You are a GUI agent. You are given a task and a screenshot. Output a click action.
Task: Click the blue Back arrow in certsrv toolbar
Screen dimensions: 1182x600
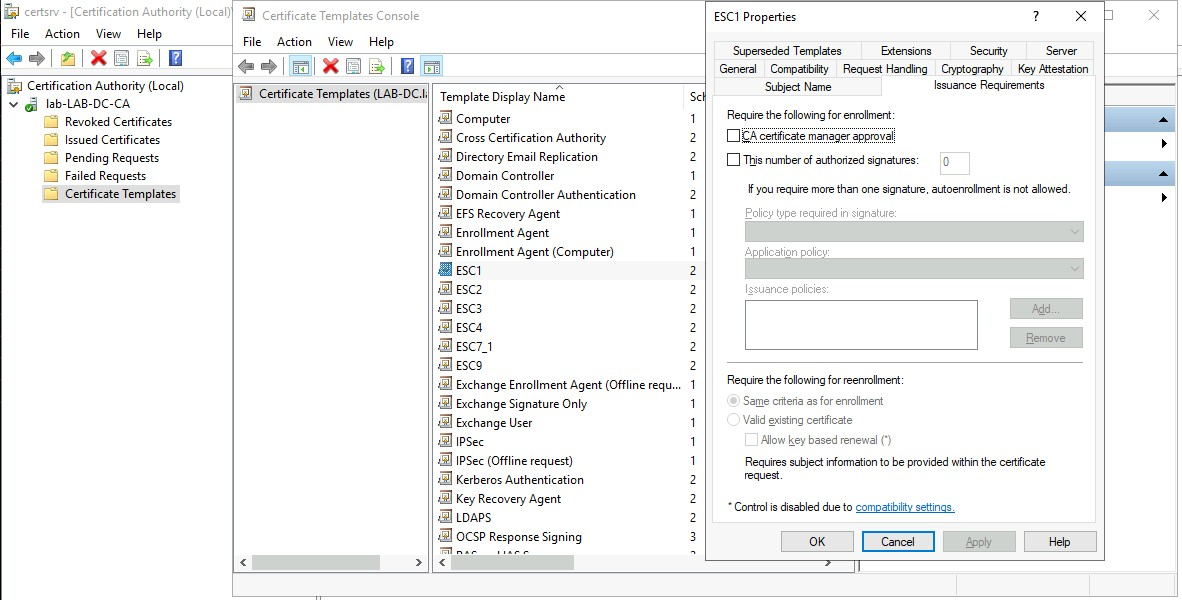click(x=14, y=59)
